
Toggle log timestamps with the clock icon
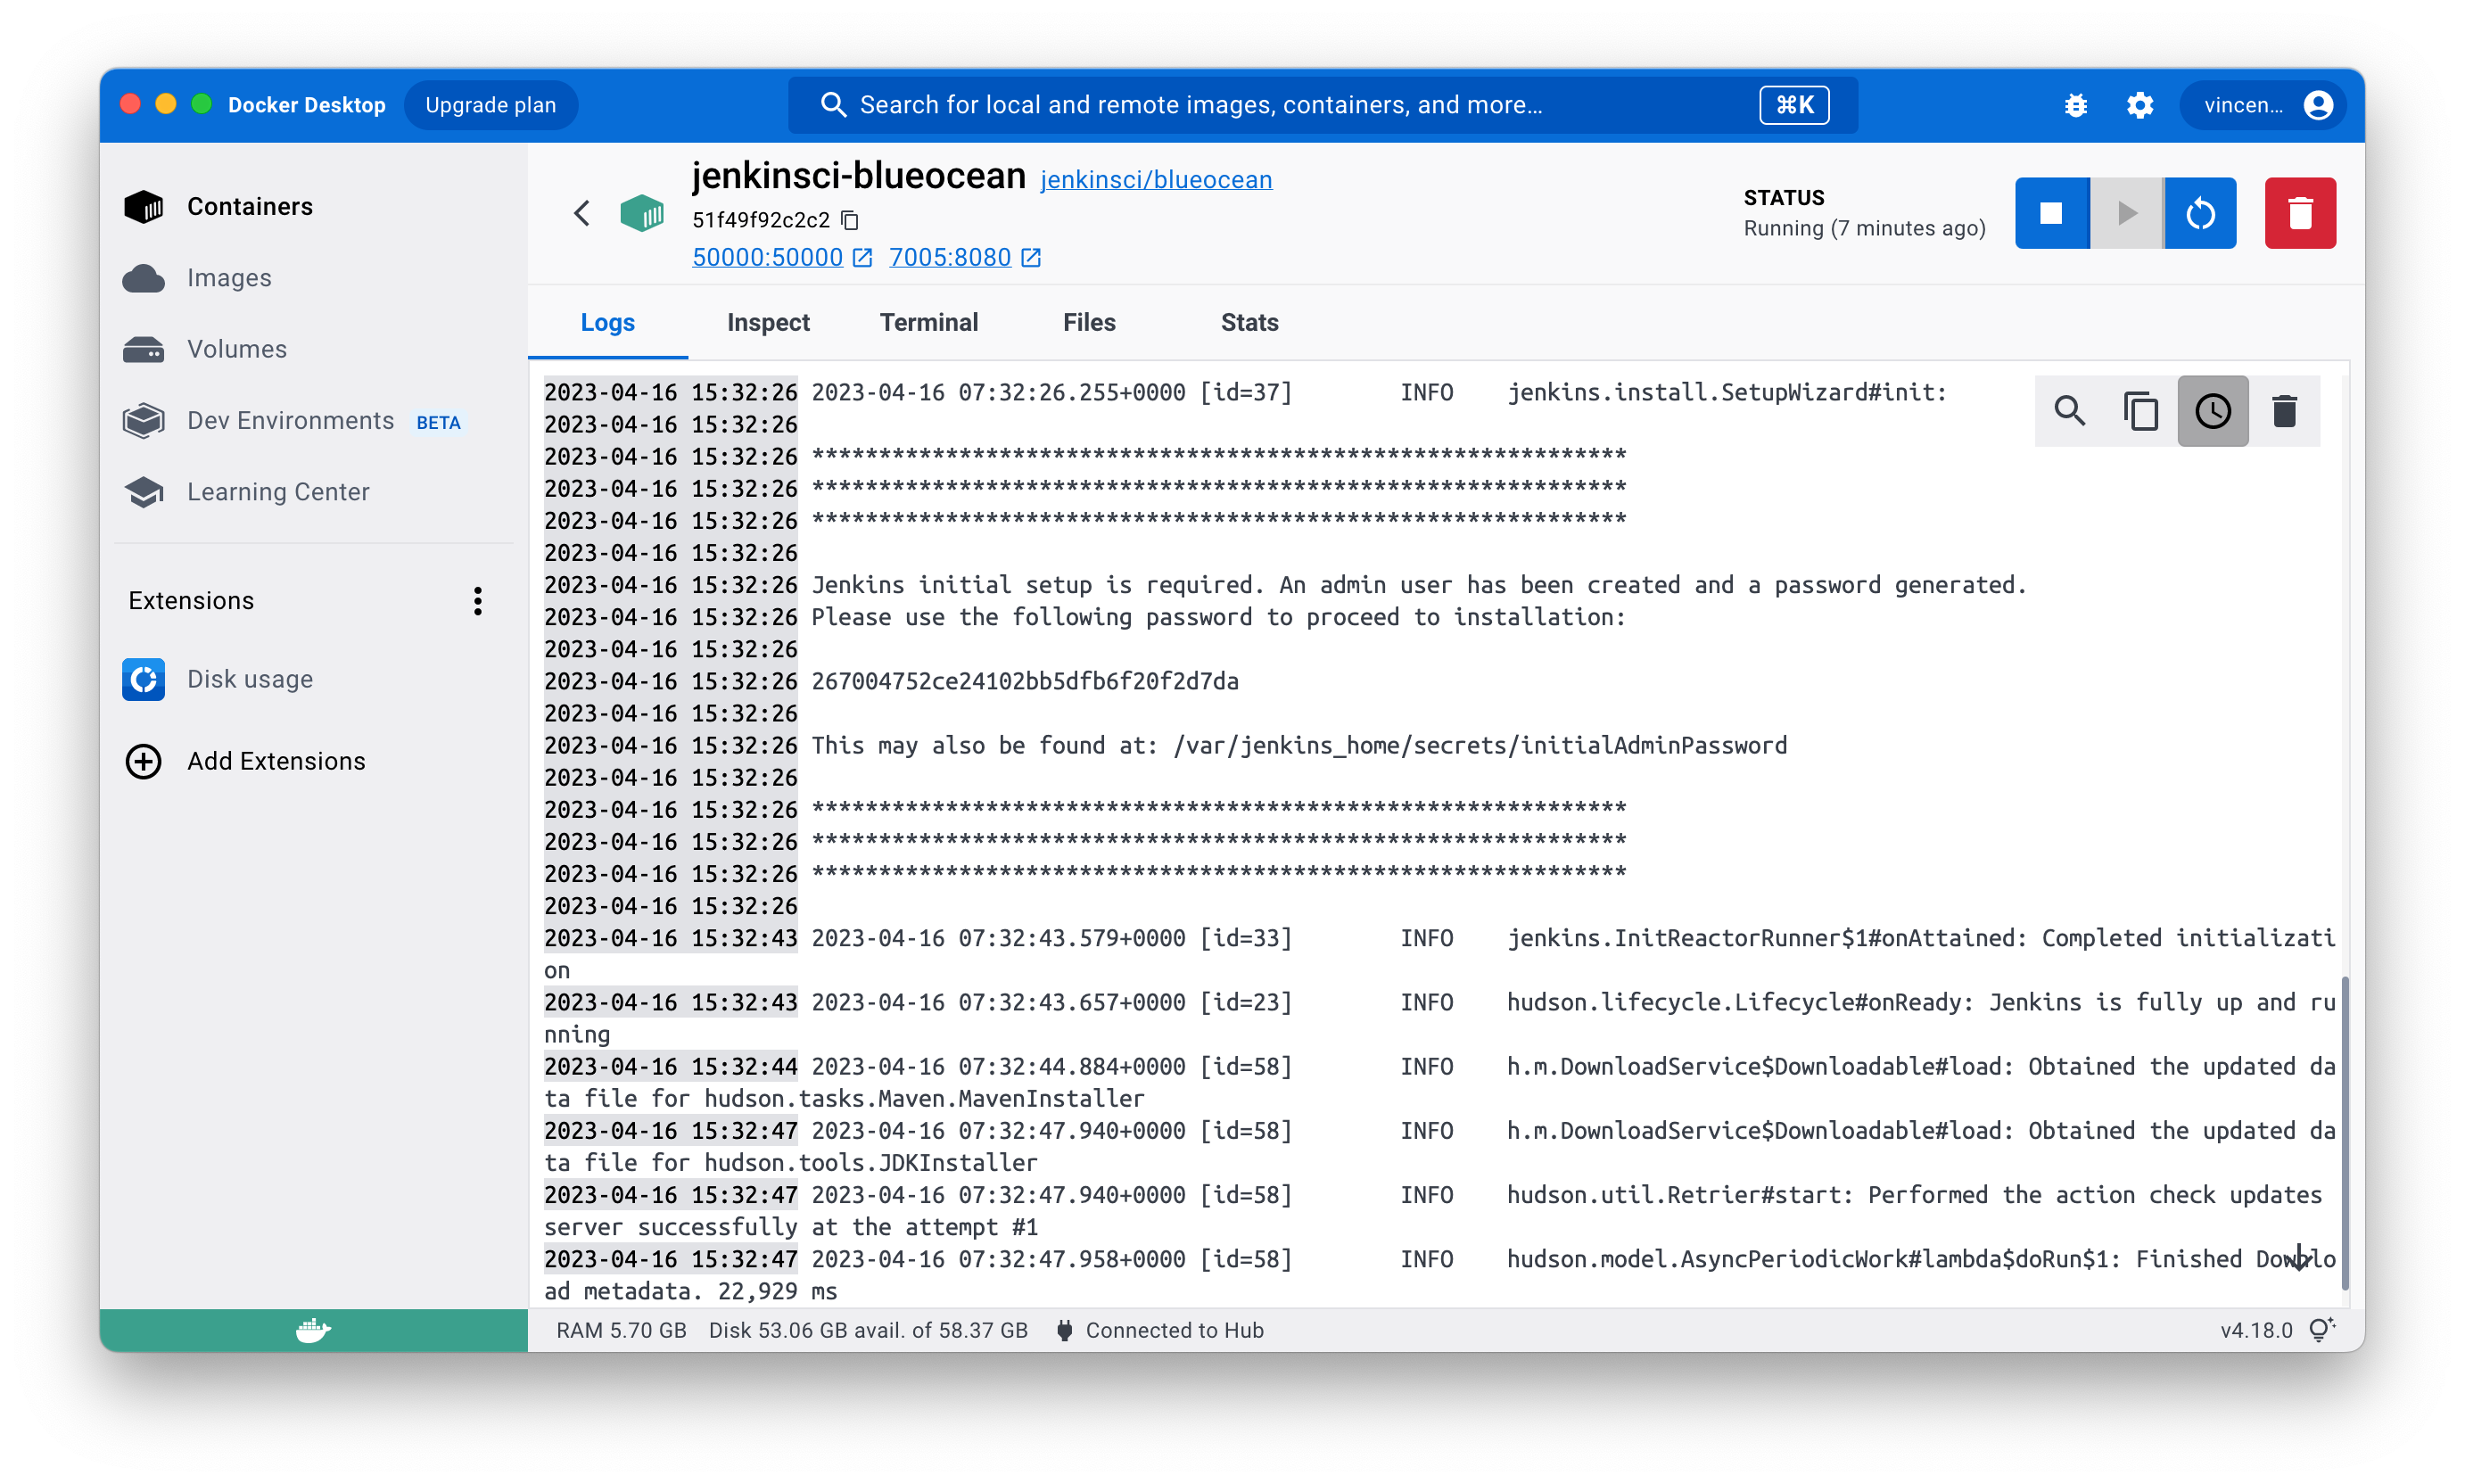point(2212,411)
